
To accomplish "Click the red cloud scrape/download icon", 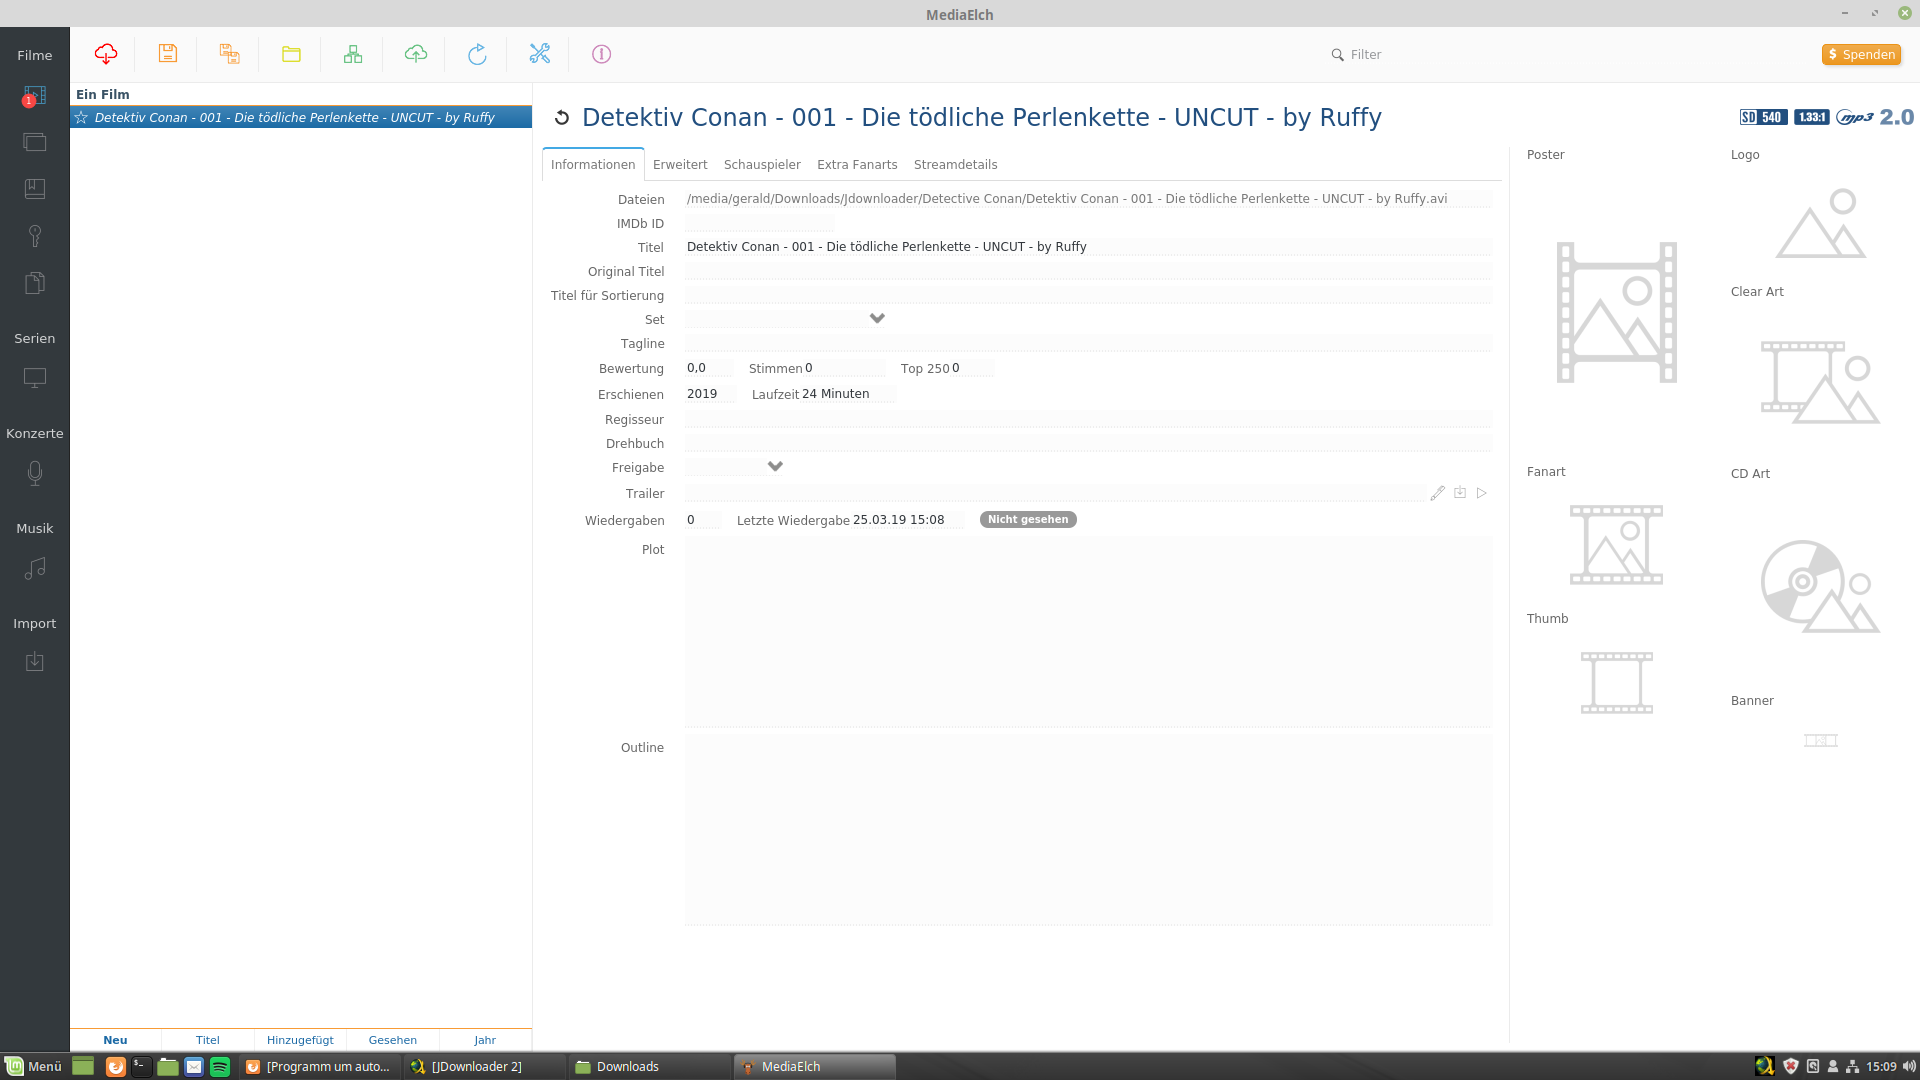I will click(106, 54).
